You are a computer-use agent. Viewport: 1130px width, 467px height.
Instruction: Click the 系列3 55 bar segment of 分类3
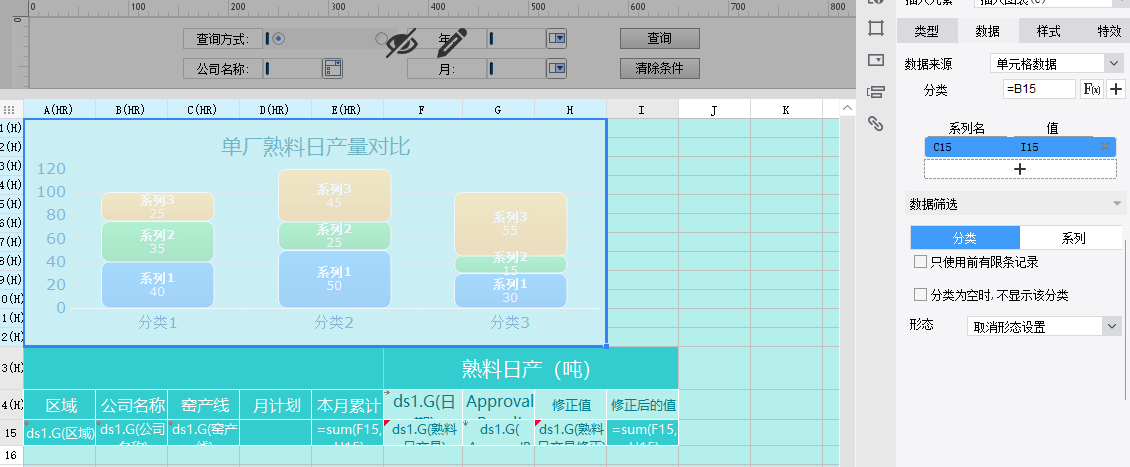pyautogui.click(x=510, y=224)
